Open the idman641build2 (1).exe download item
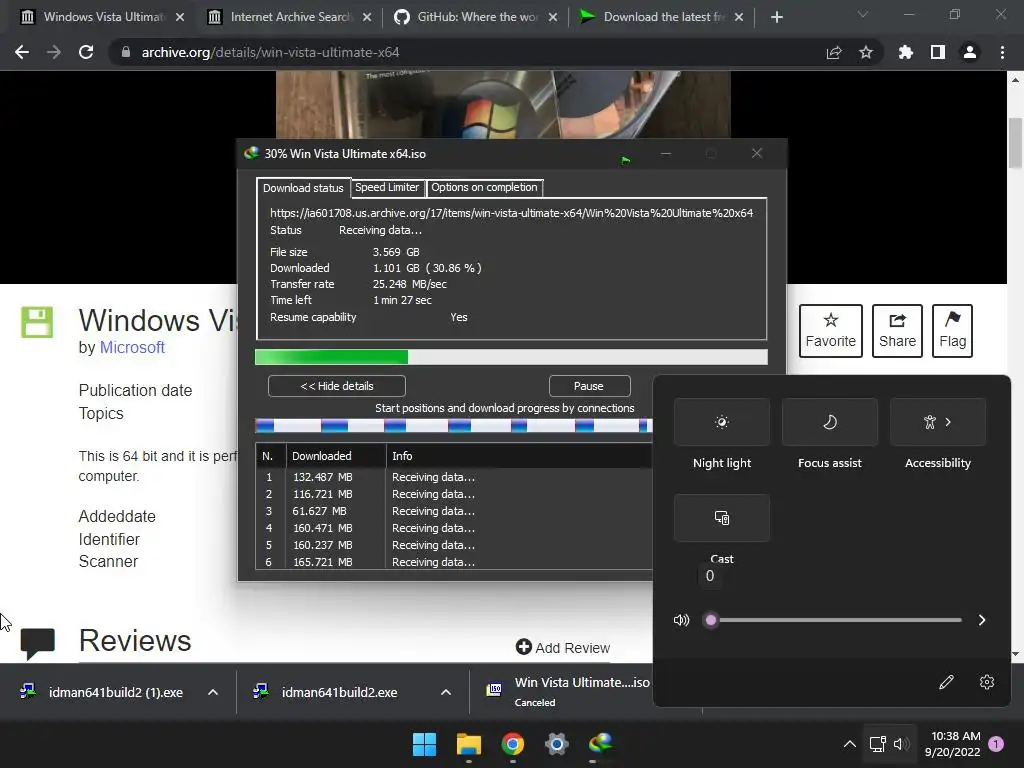 click(x=103, y=692)
